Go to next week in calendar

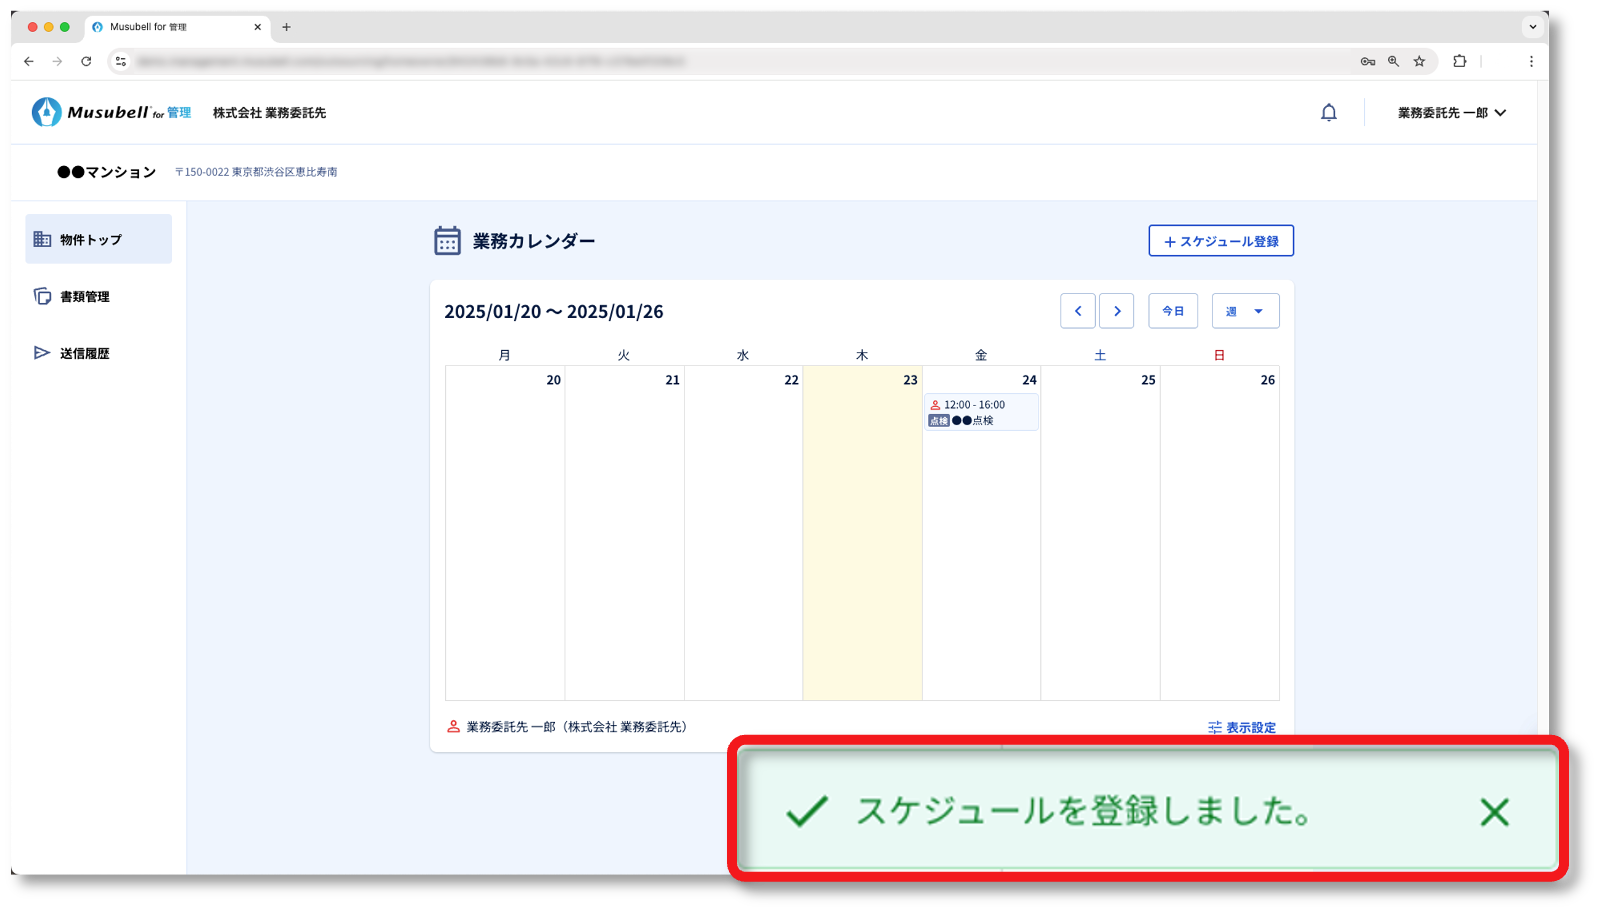(x=1116, y=311)
